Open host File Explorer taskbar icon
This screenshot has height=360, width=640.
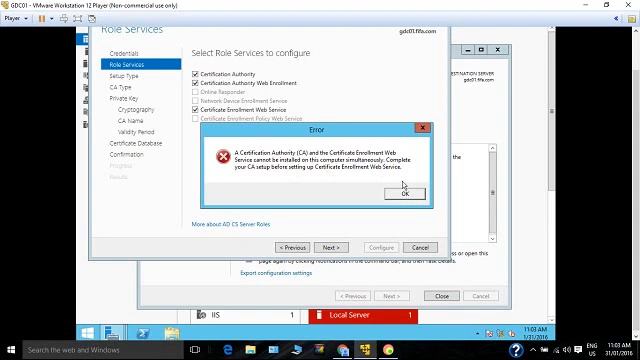(250, 350)
